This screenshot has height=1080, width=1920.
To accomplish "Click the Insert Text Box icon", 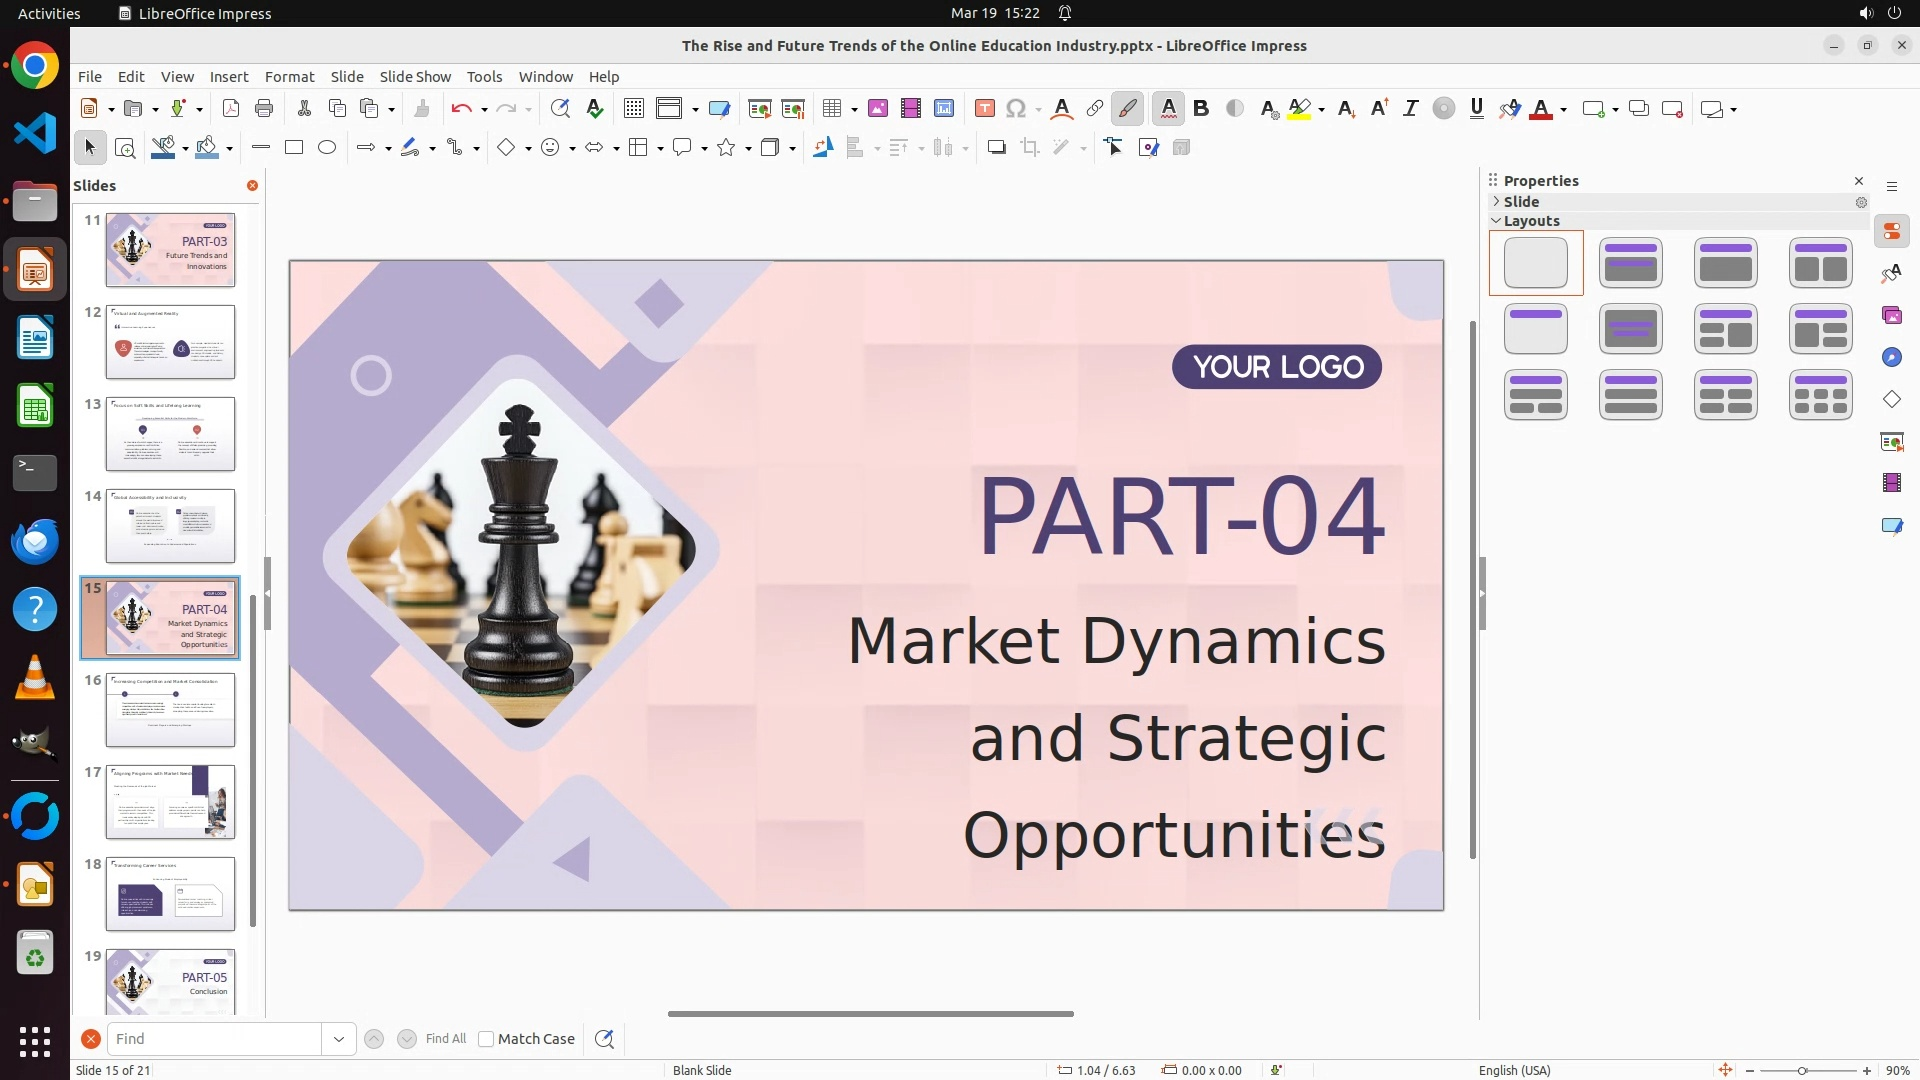I will point(984,109).
